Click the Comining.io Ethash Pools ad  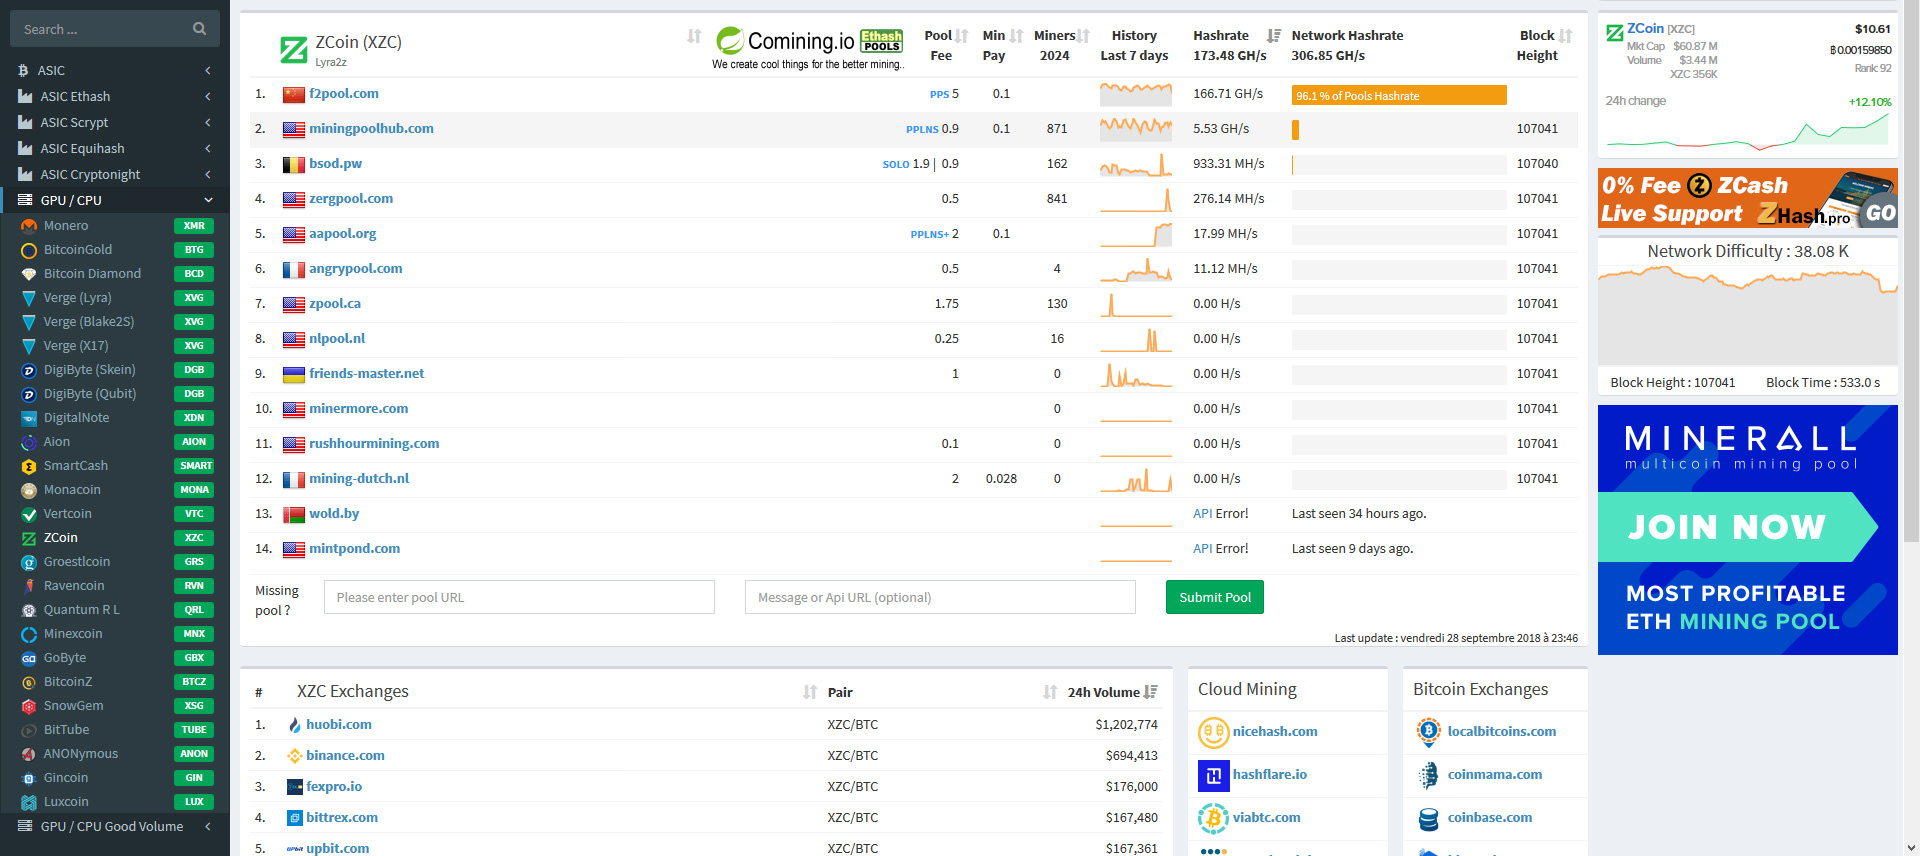pyautogui.click(x=808, y=48)
